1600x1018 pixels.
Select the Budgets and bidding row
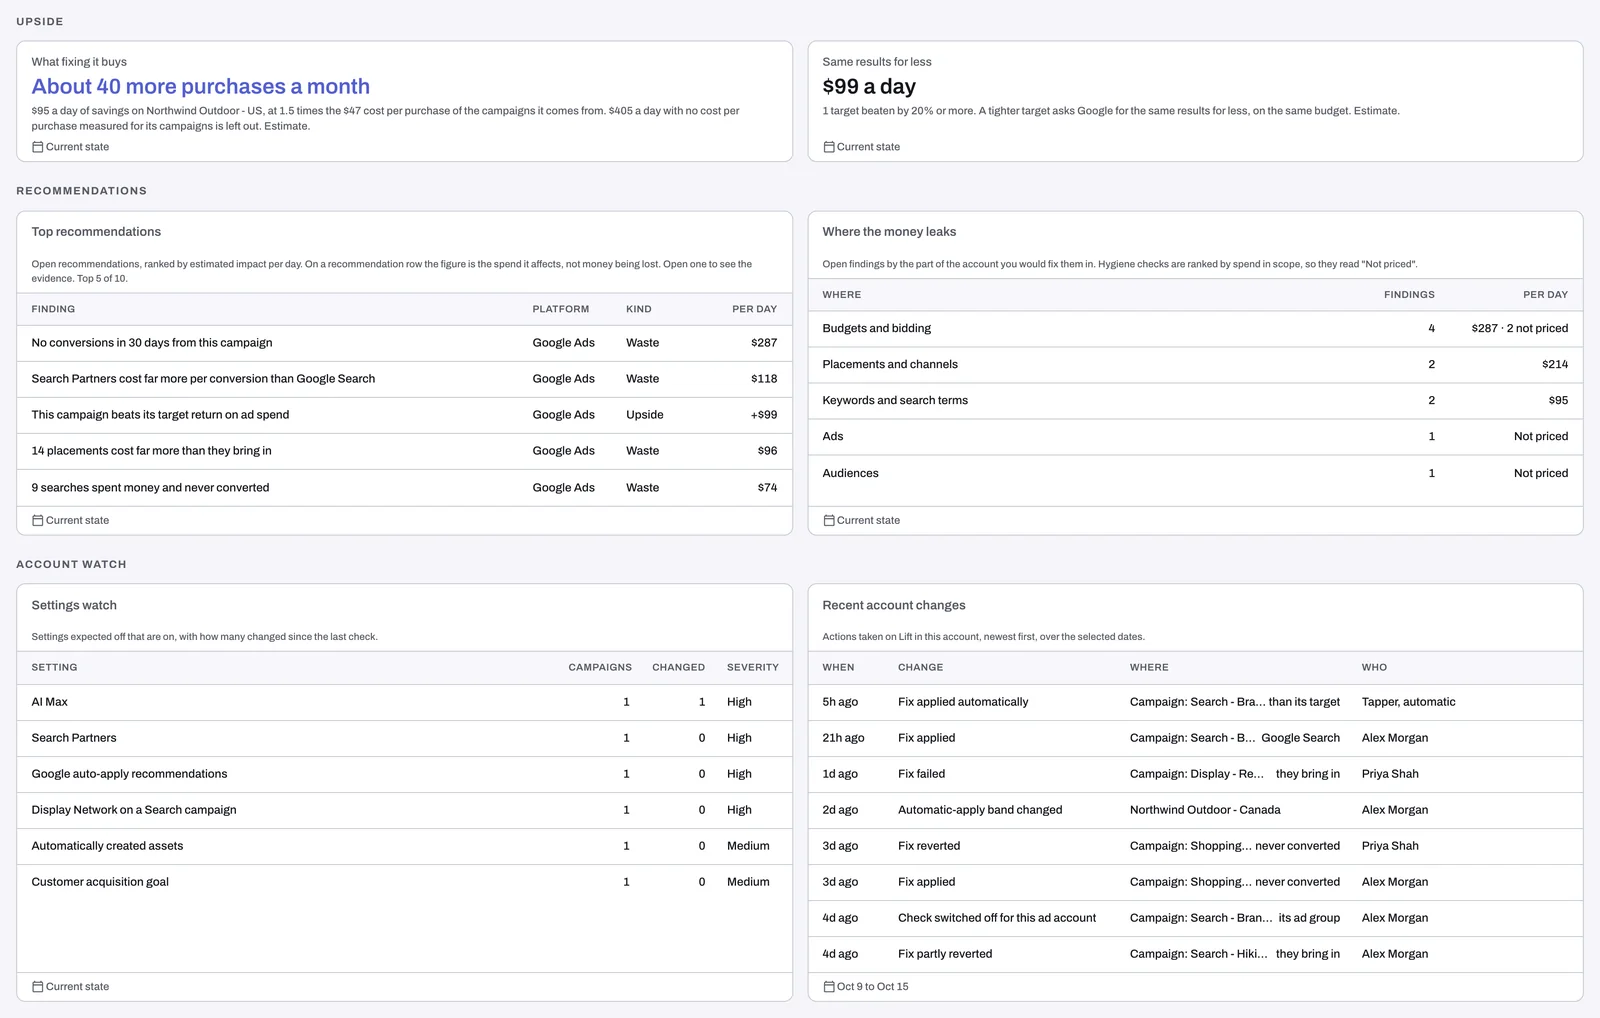coord(1195,328)
